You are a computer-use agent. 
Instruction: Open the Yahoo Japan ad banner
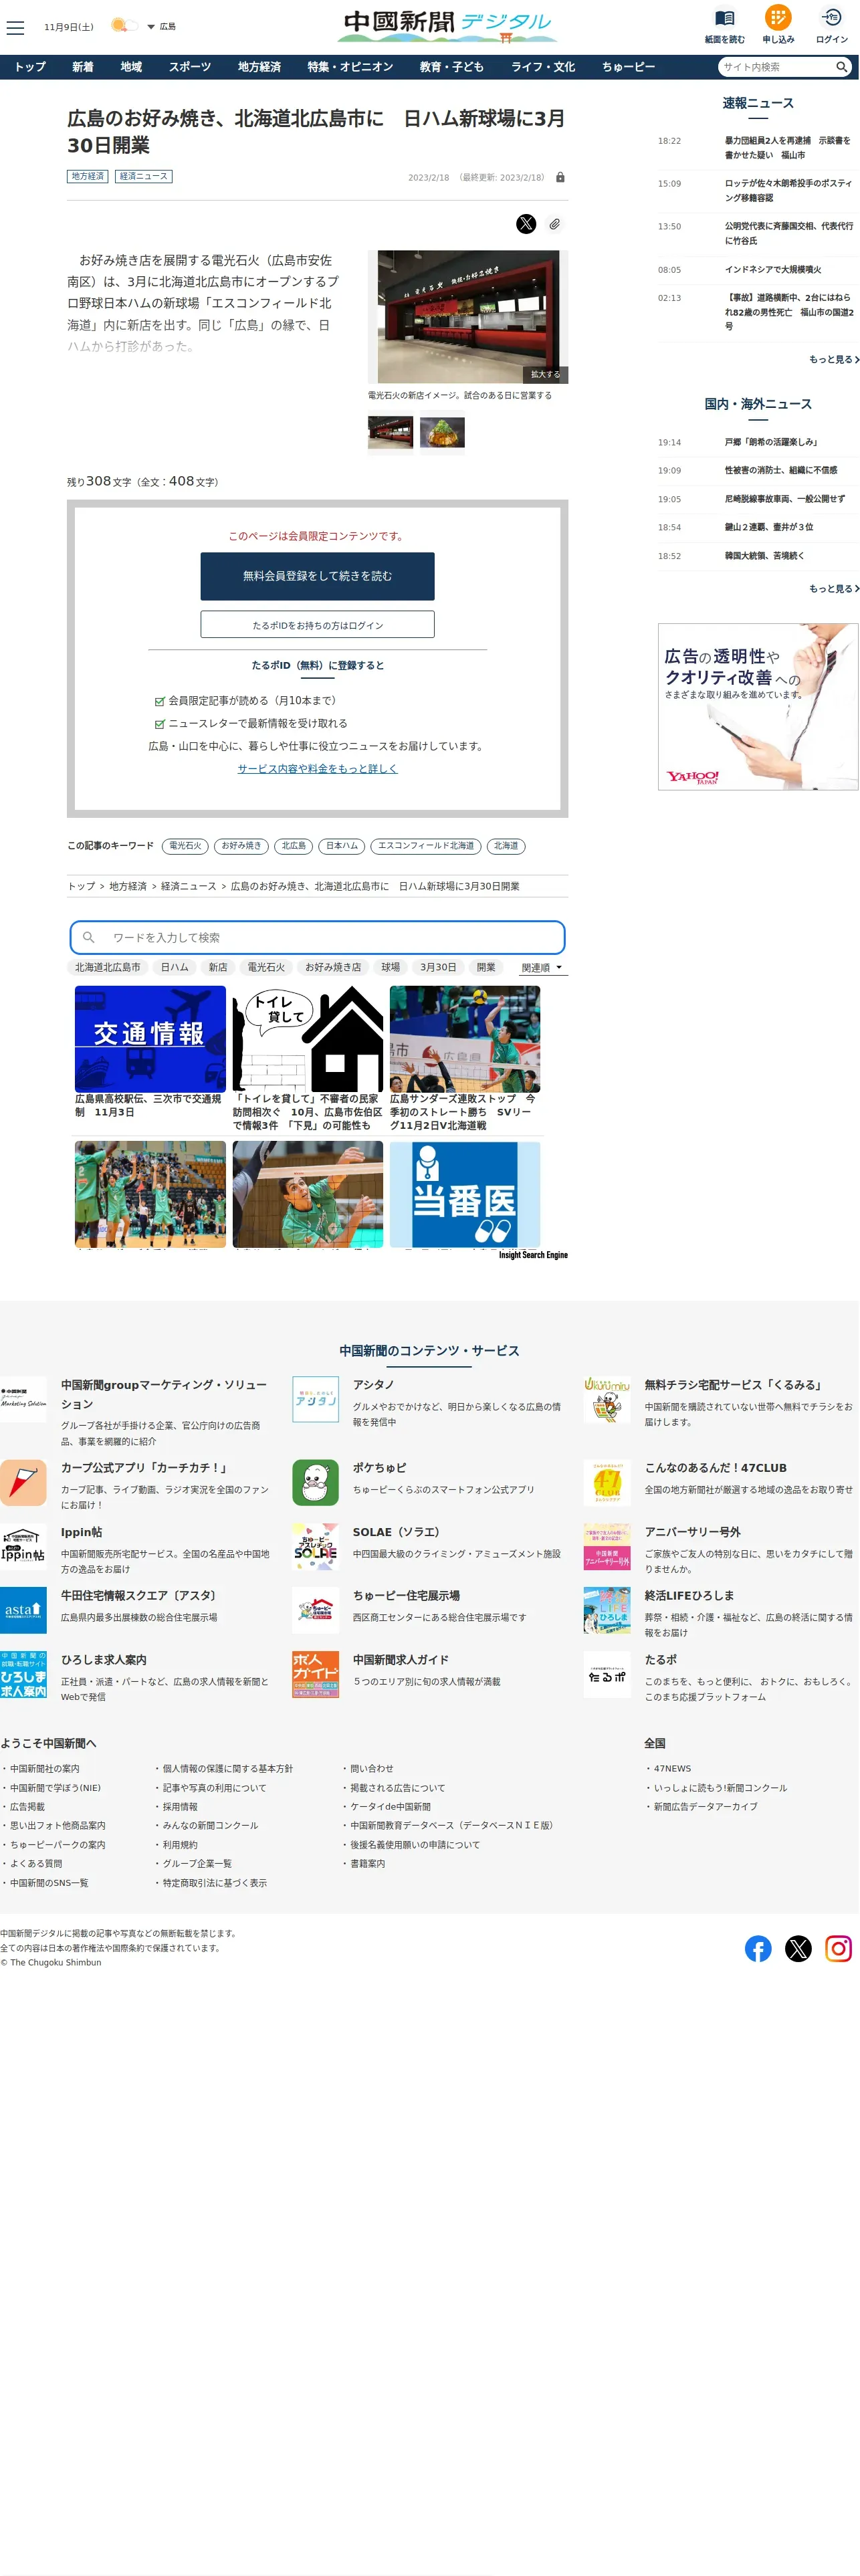click(758, 707)
